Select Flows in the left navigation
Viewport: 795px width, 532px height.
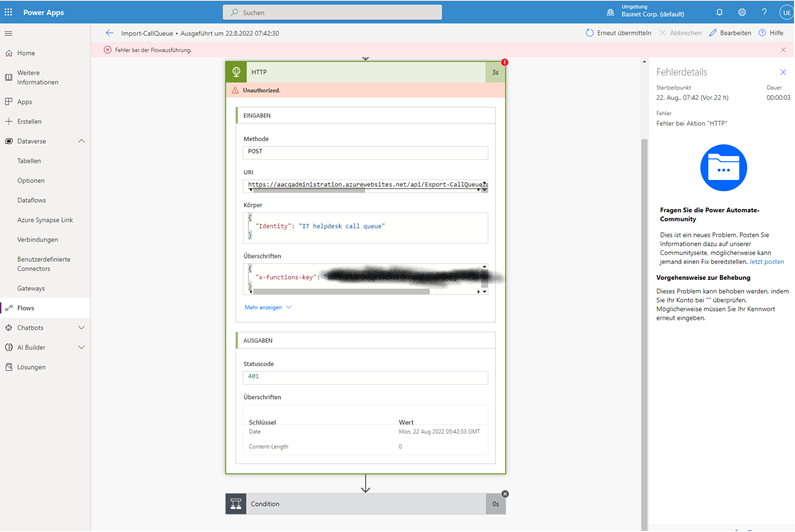(x=45, y=308)
